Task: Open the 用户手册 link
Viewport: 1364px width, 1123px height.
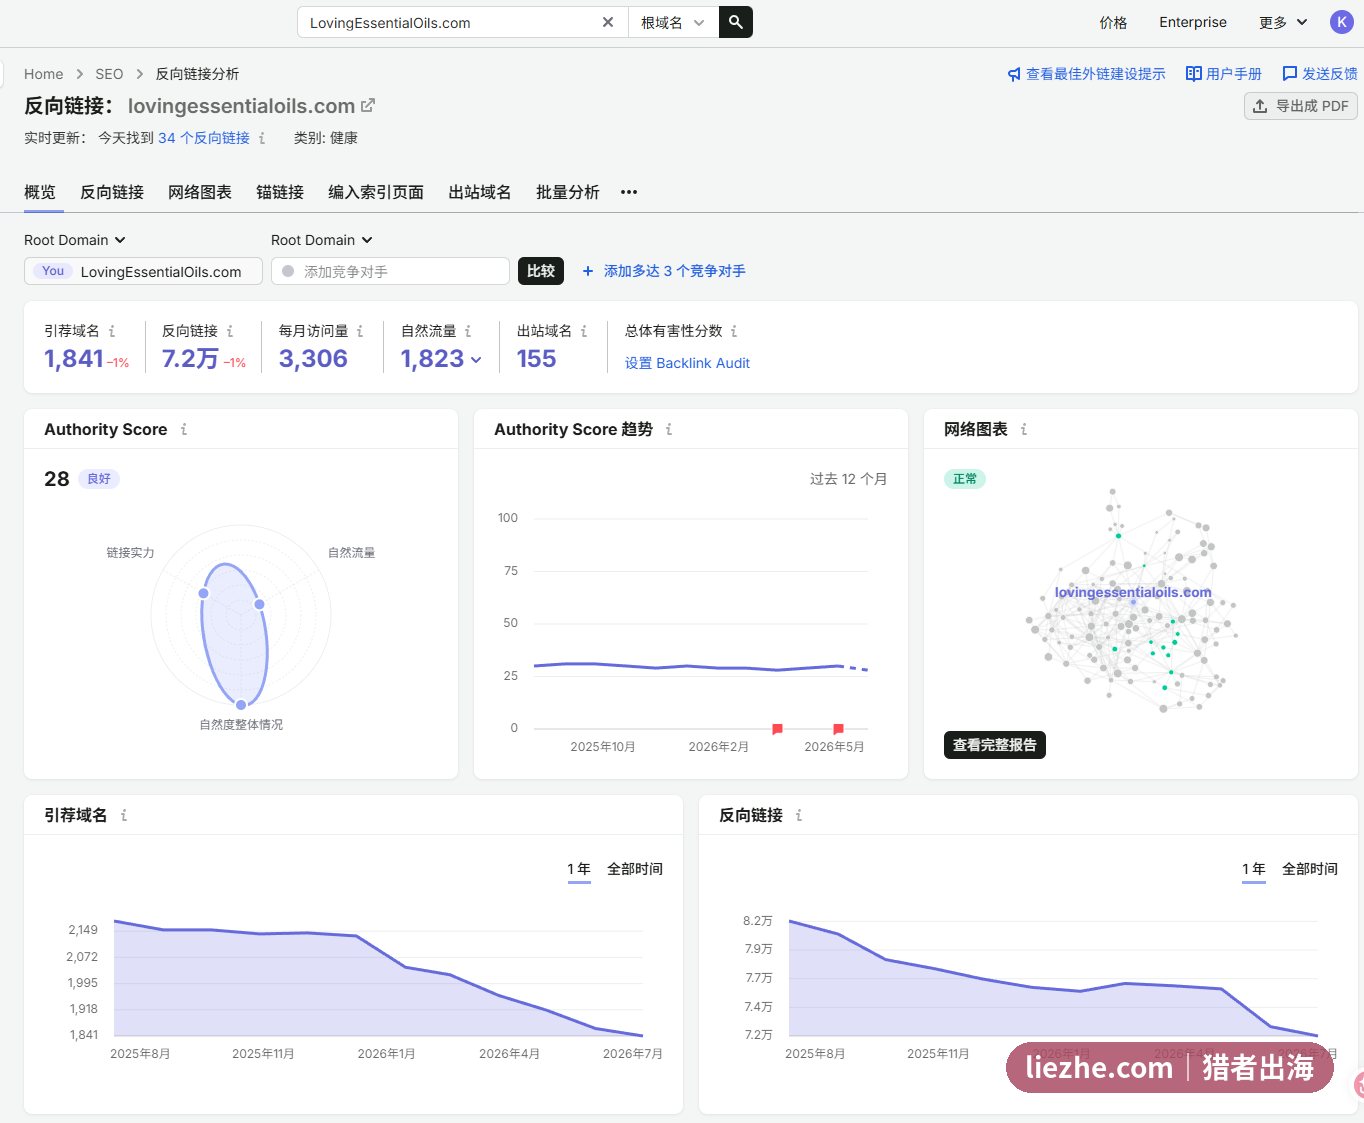Action: (1224, 74)
